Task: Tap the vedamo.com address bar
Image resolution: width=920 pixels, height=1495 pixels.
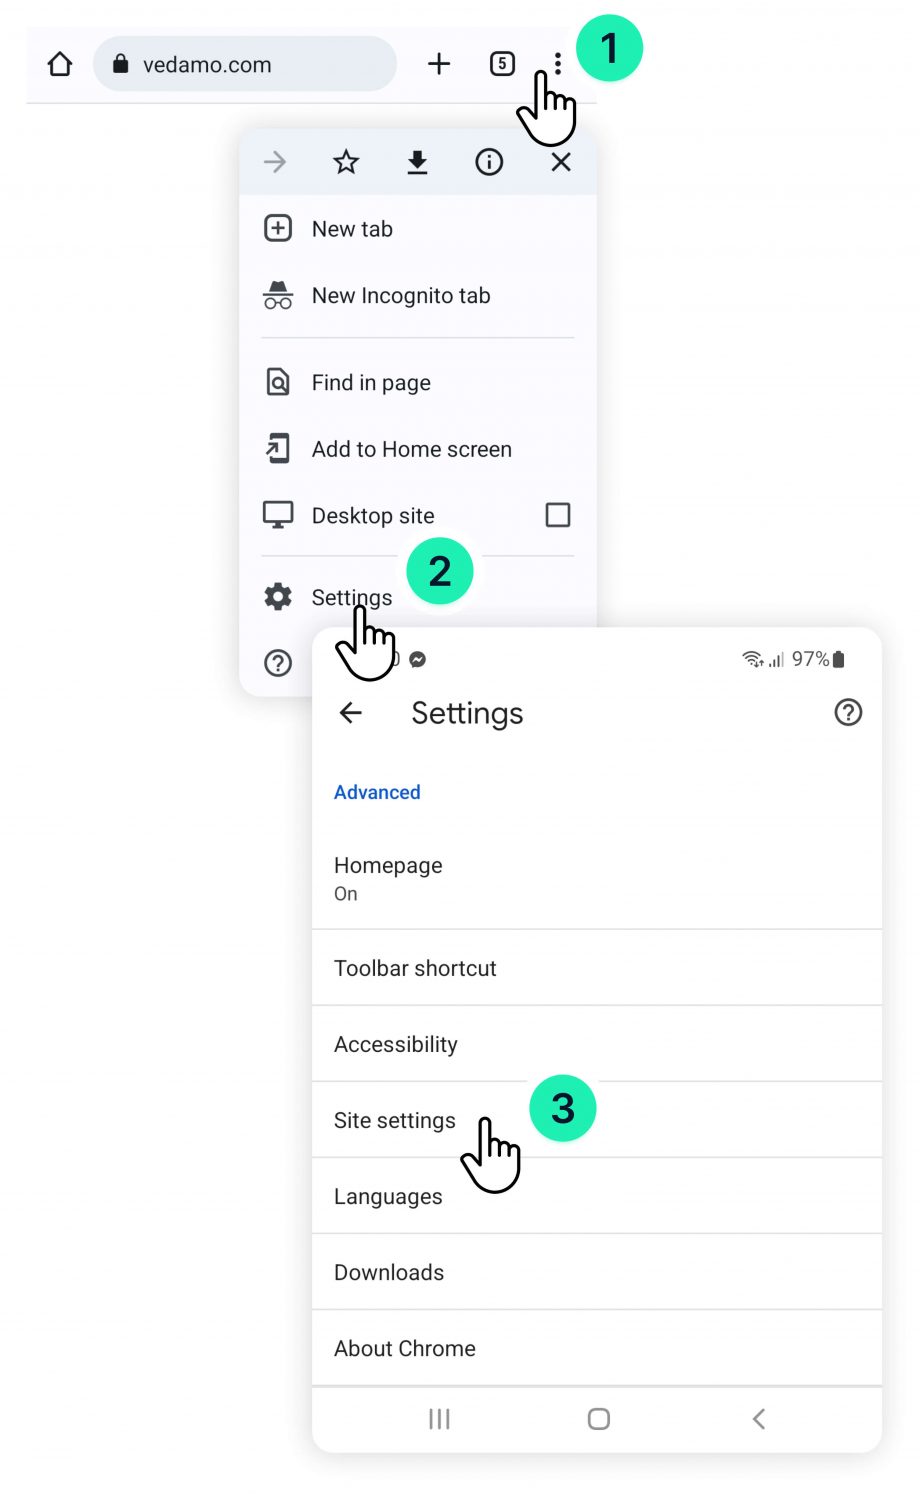Action: [x=244, y=63]
